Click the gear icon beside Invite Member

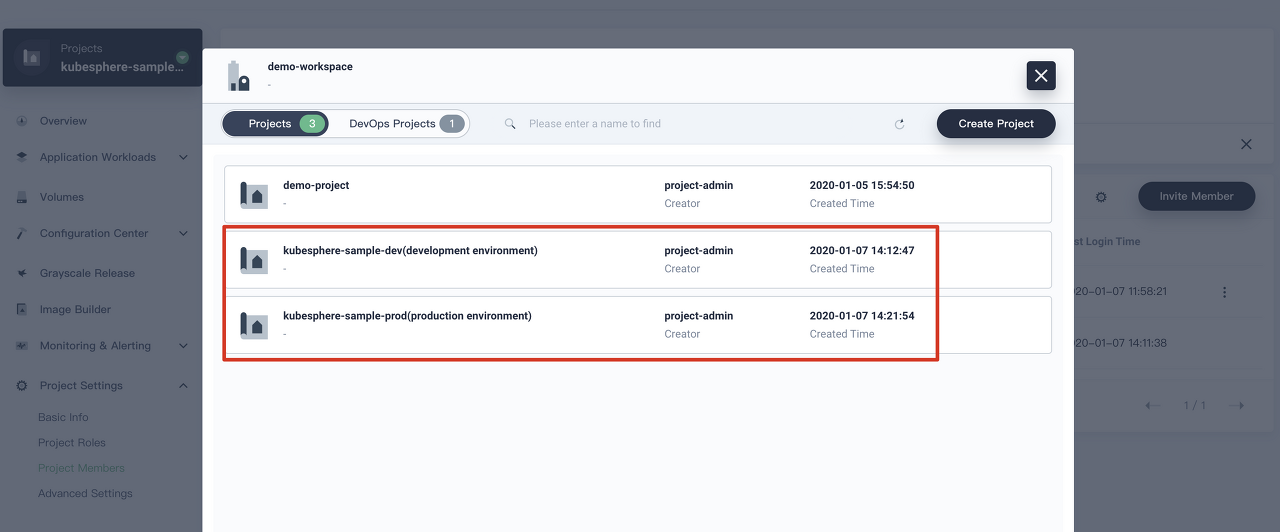tap(1101, 197)
